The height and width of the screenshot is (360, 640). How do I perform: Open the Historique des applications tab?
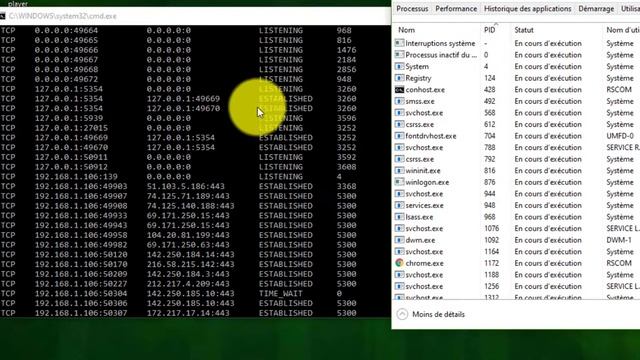(527, 9)
